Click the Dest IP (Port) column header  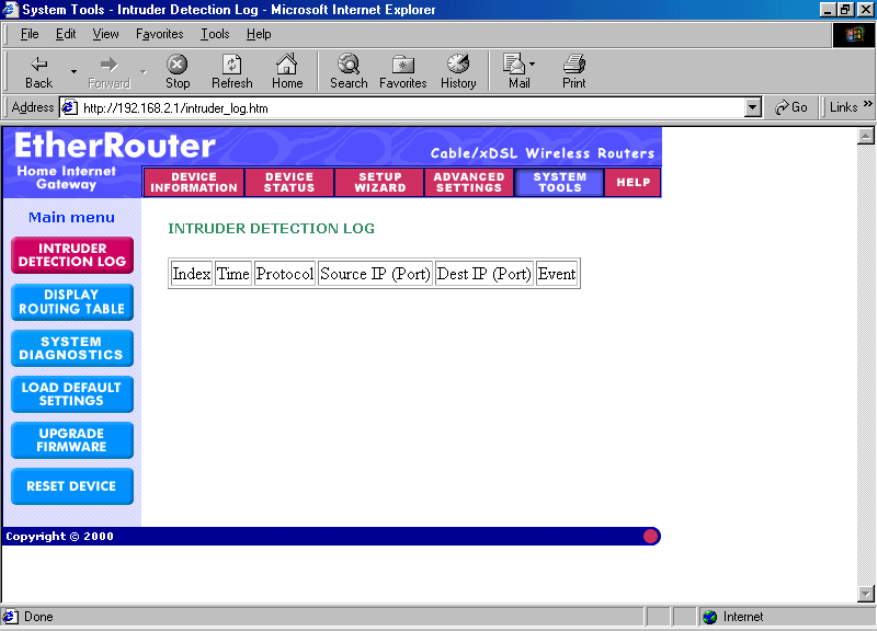point(484,274)
